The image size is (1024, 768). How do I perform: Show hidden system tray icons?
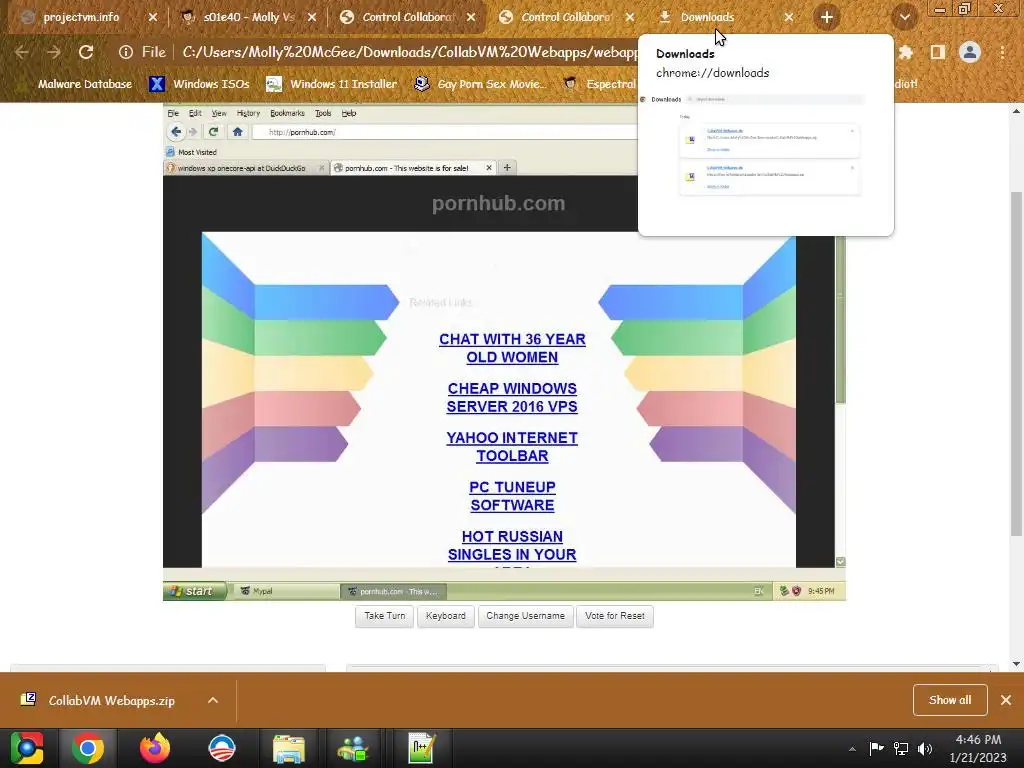852,749
